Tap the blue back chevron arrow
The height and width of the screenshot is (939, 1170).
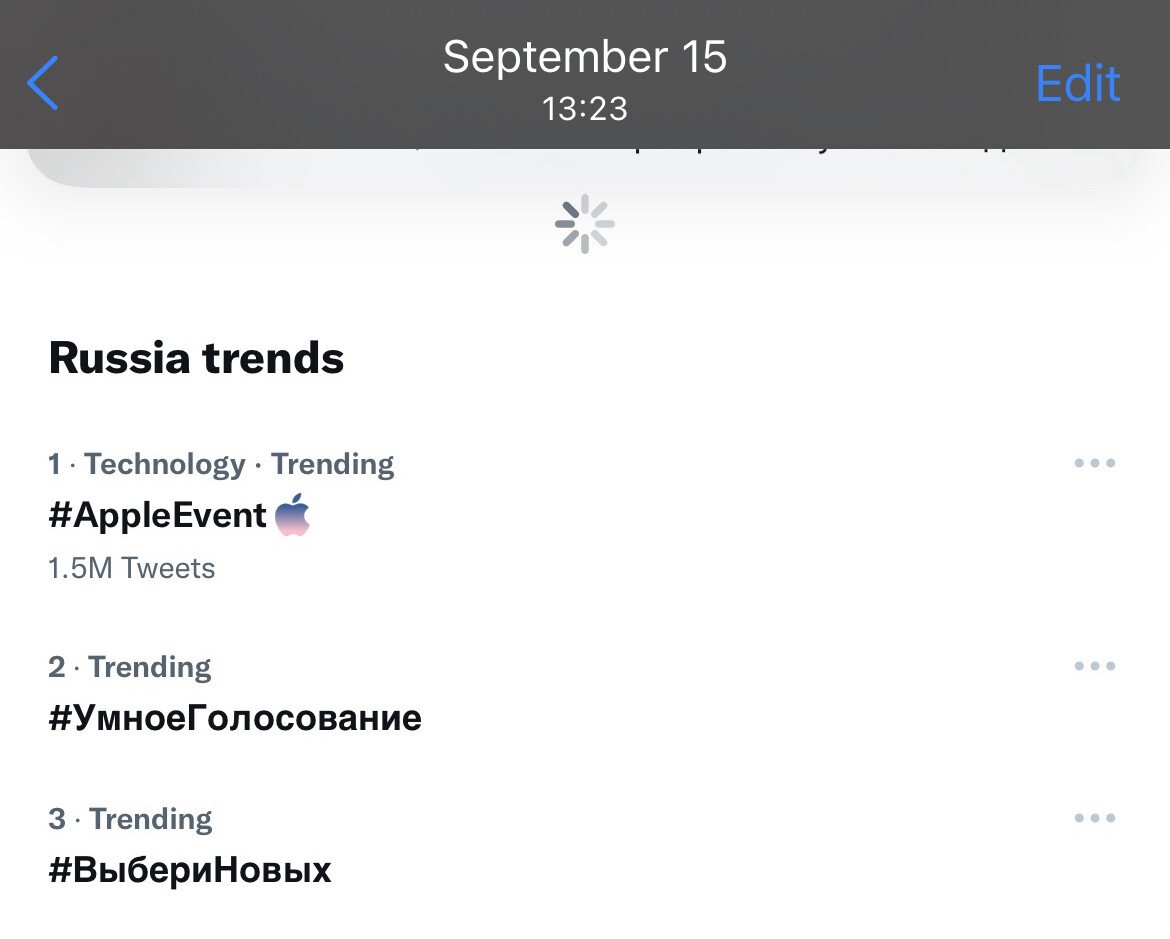pos(44,82)
